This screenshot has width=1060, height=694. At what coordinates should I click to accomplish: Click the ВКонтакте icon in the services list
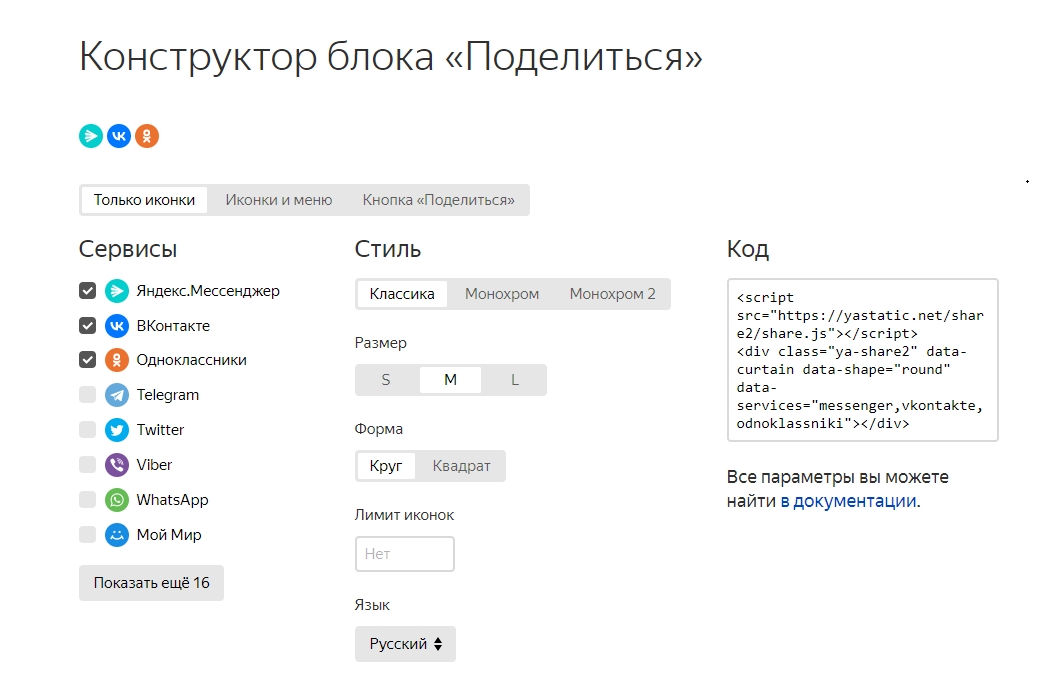tap(117, 326)
